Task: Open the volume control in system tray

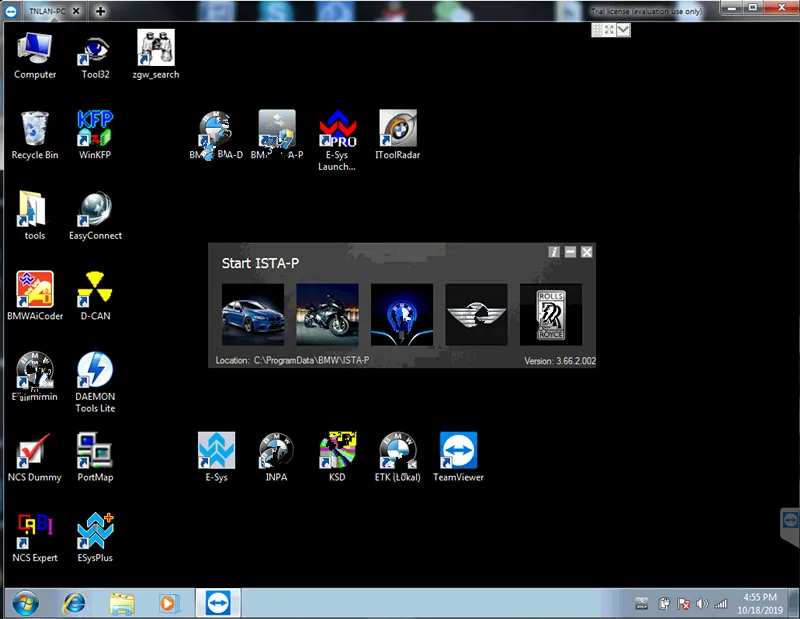Action: tap(702, 604)
